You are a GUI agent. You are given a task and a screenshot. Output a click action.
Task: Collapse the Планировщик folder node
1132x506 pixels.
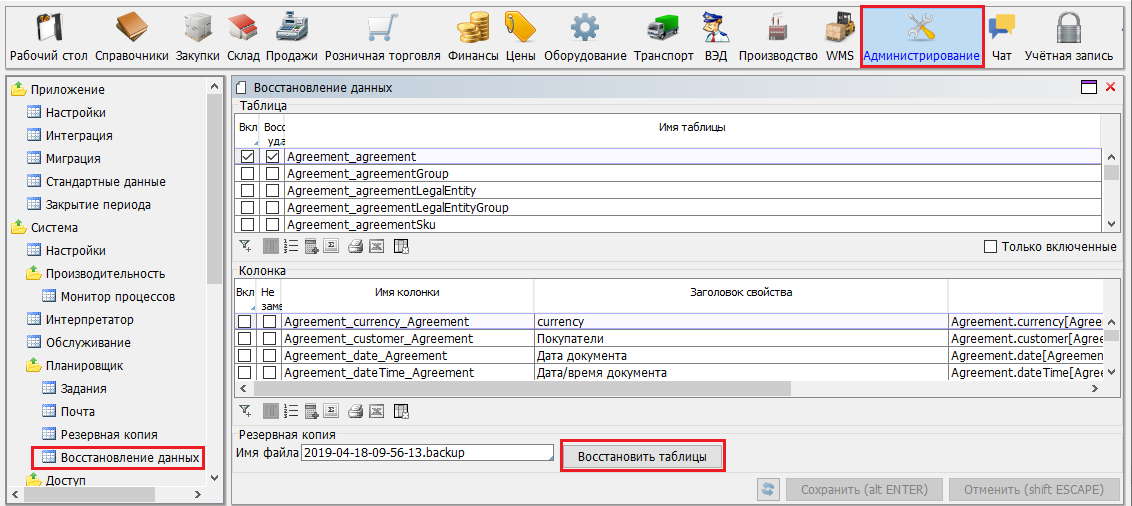click(34, 366)
